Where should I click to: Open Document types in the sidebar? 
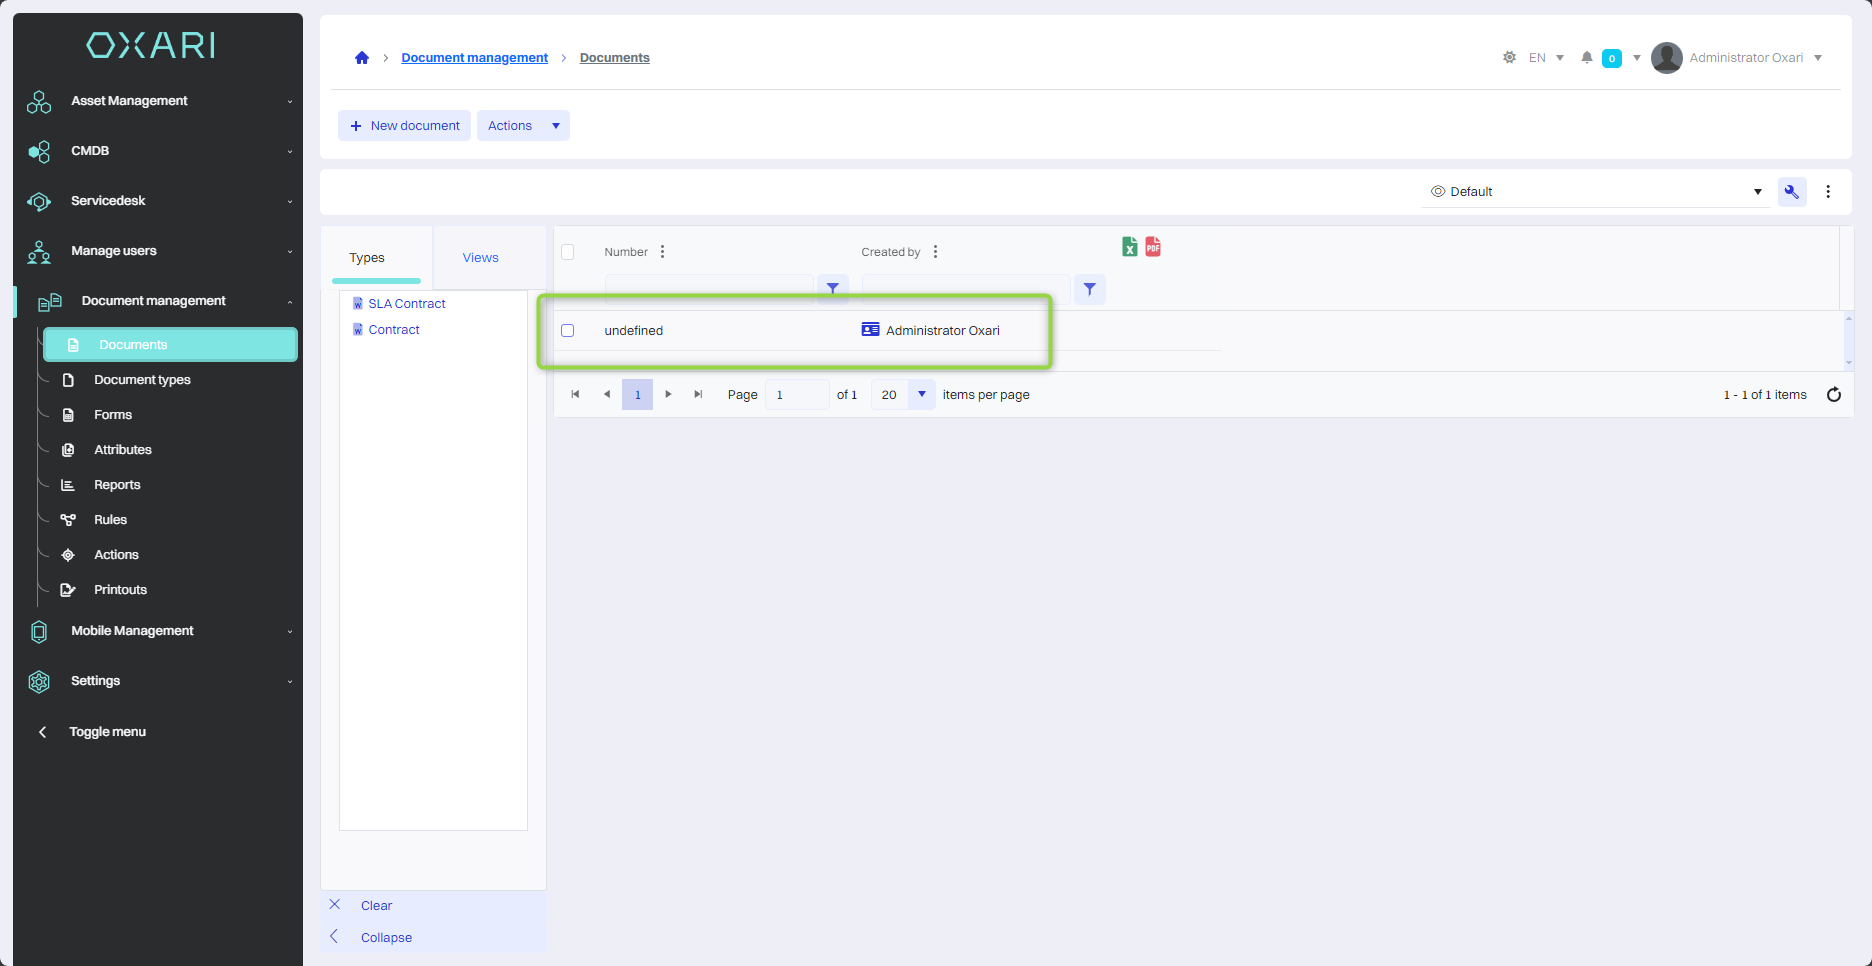[x=142, y=380]
